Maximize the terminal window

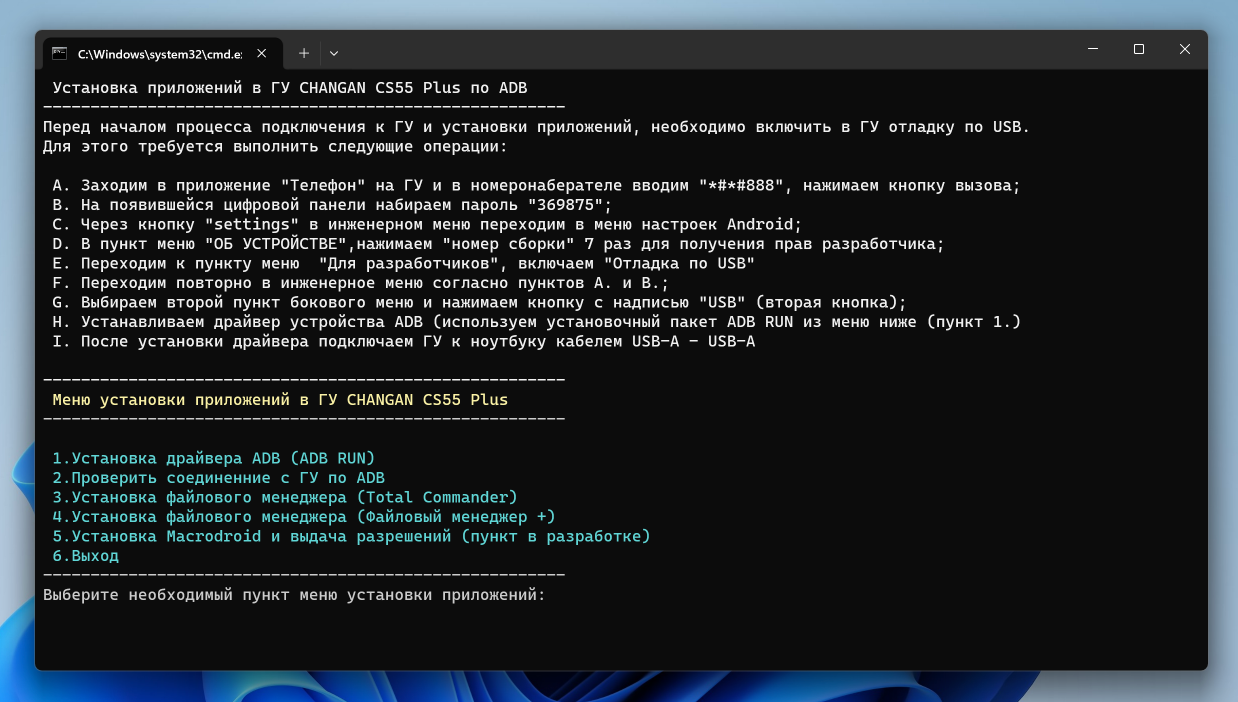pos(1138,49)
